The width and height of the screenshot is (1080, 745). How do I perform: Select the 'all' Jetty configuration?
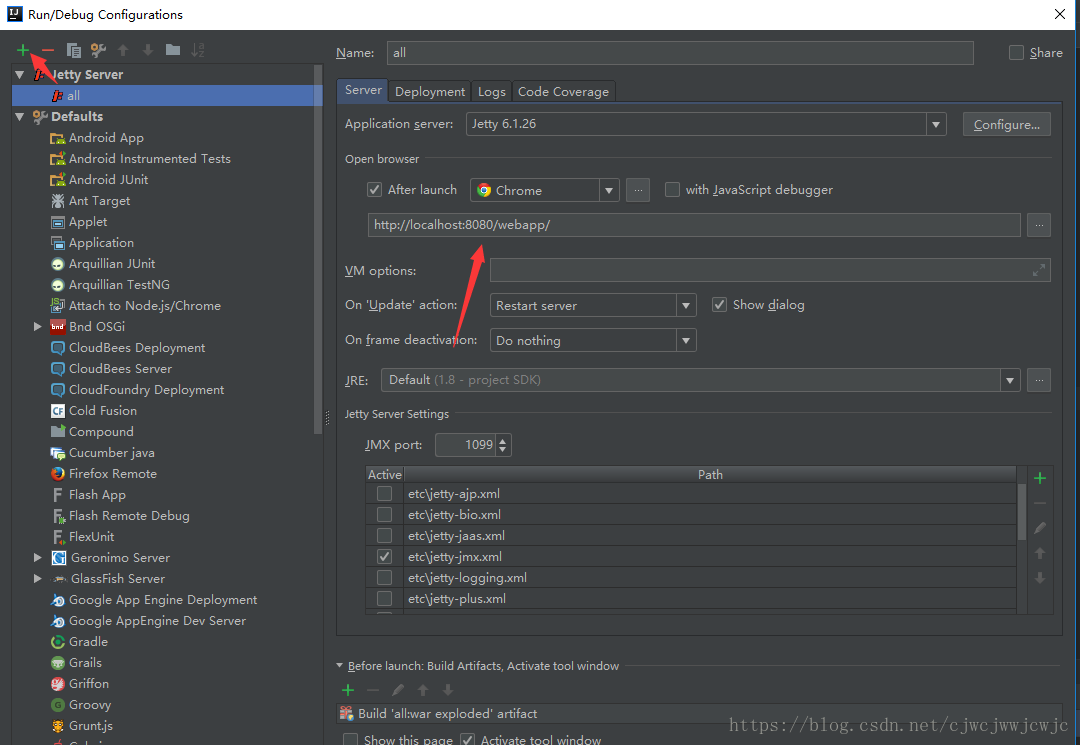[x=167, y=96]
